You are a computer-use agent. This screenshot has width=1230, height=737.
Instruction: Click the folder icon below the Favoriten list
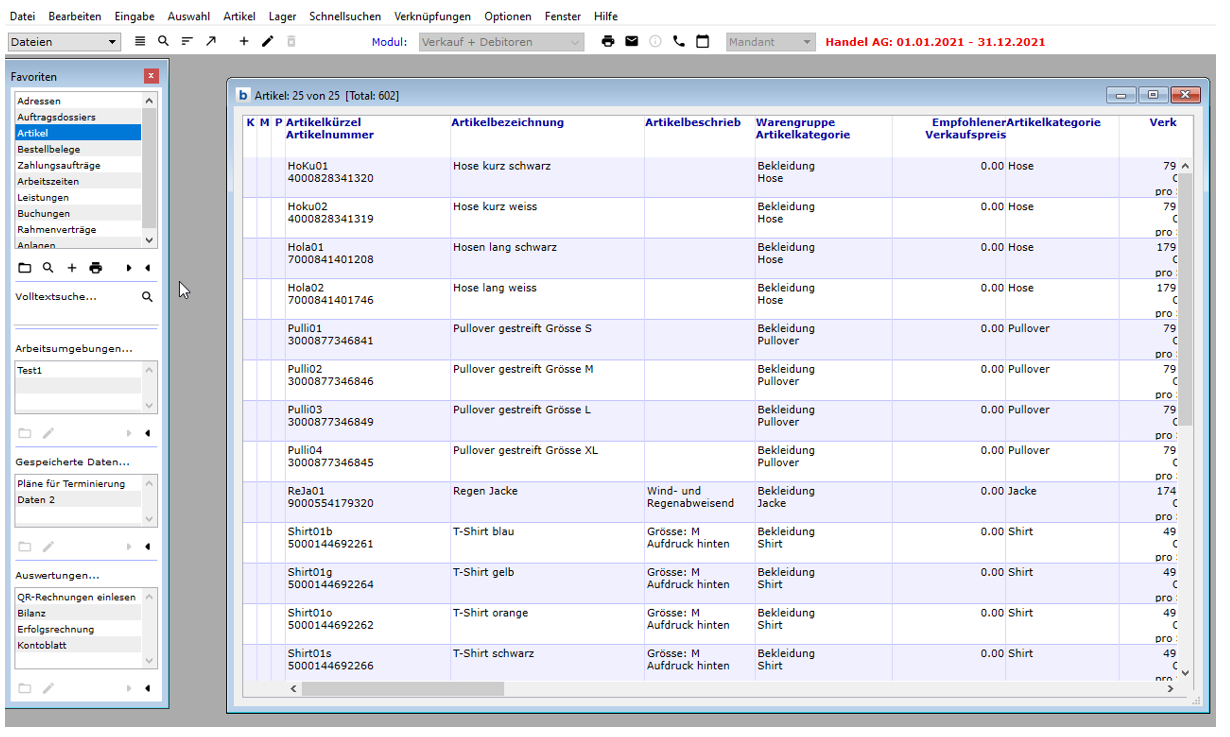point(25,268)
